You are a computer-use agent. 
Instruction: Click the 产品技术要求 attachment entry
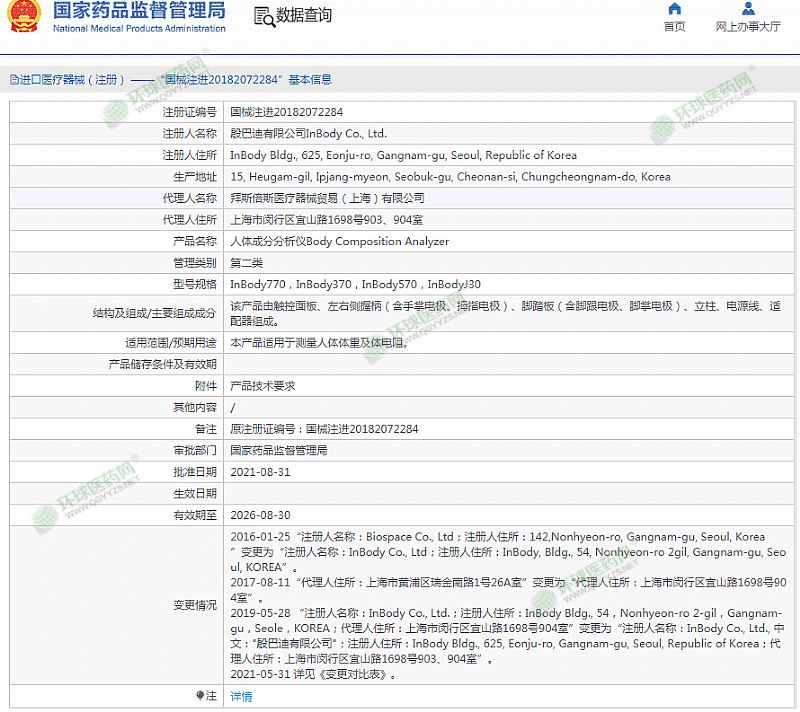262,385
